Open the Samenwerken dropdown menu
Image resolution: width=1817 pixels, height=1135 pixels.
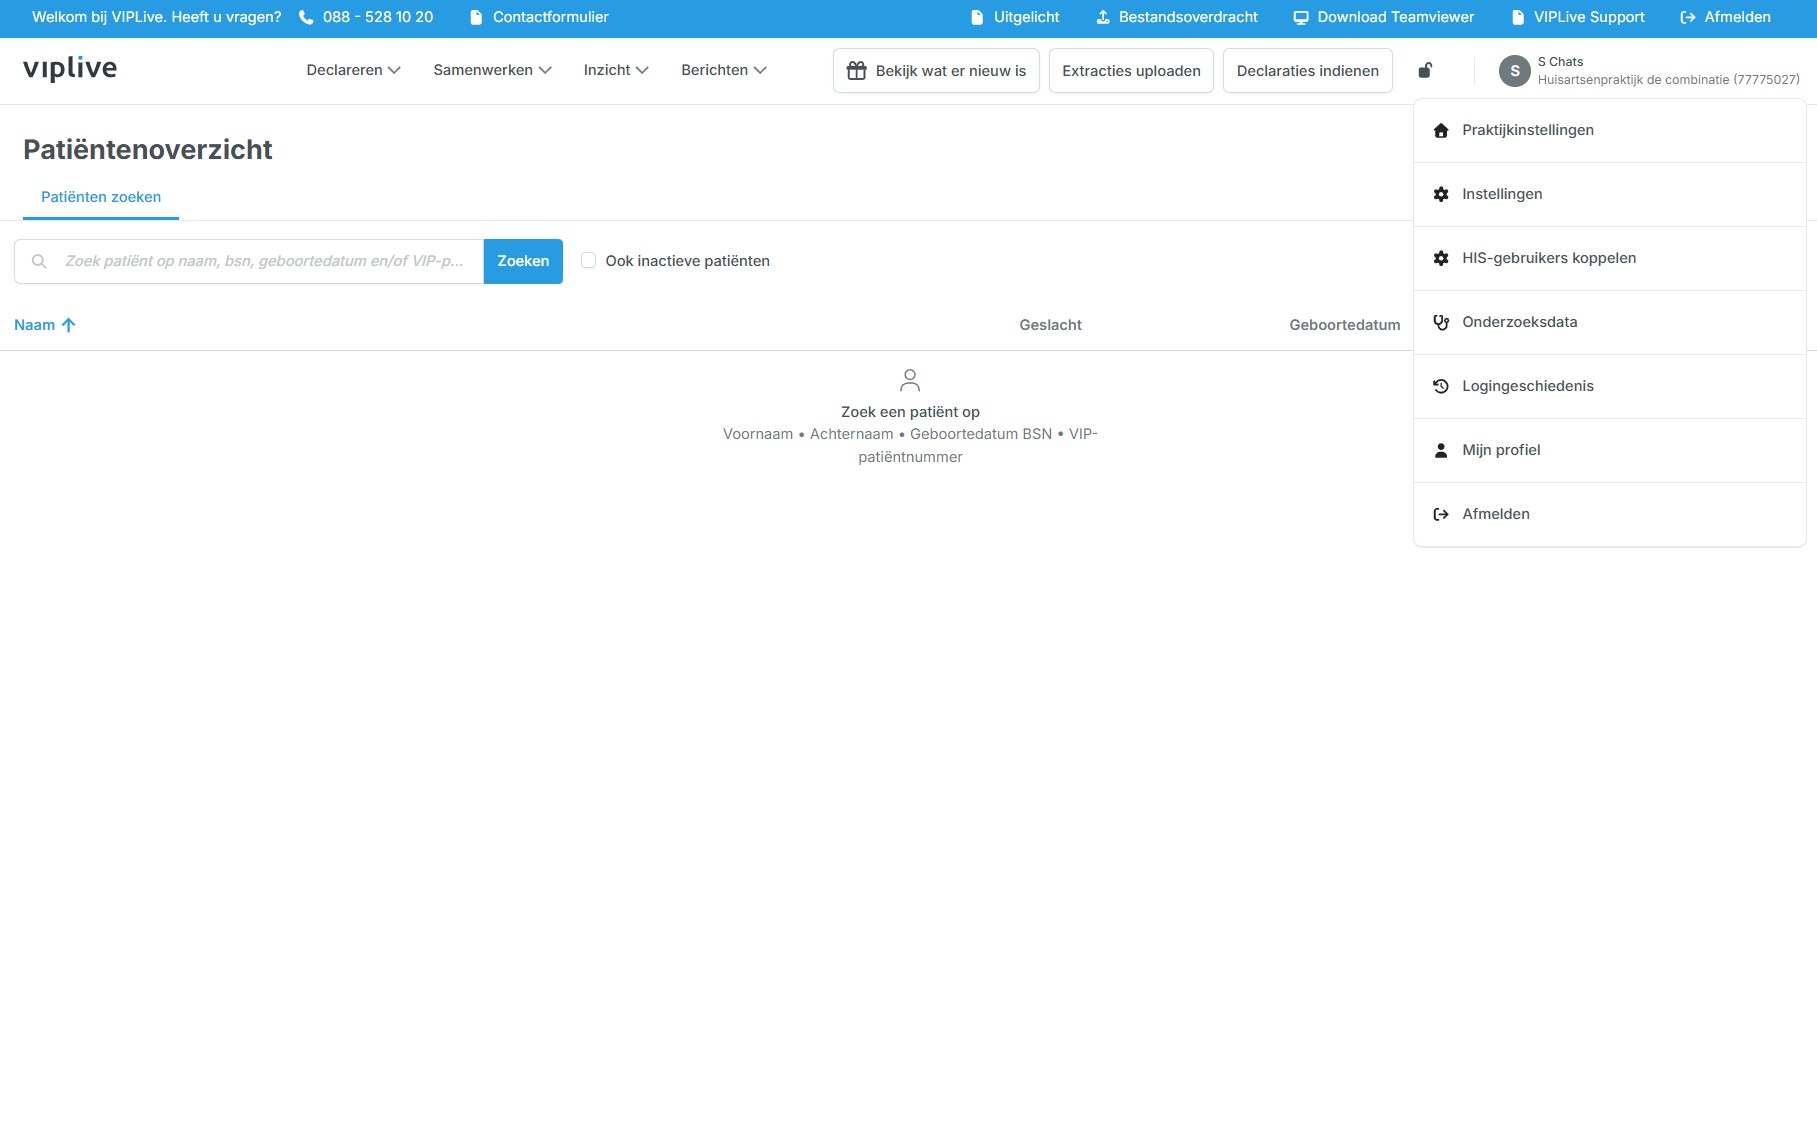pyautogui.click(x=492, y=70)
